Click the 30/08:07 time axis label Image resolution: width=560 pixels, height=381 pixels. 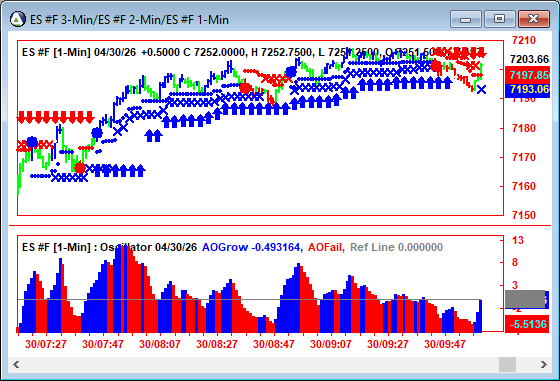click(160, 344)
